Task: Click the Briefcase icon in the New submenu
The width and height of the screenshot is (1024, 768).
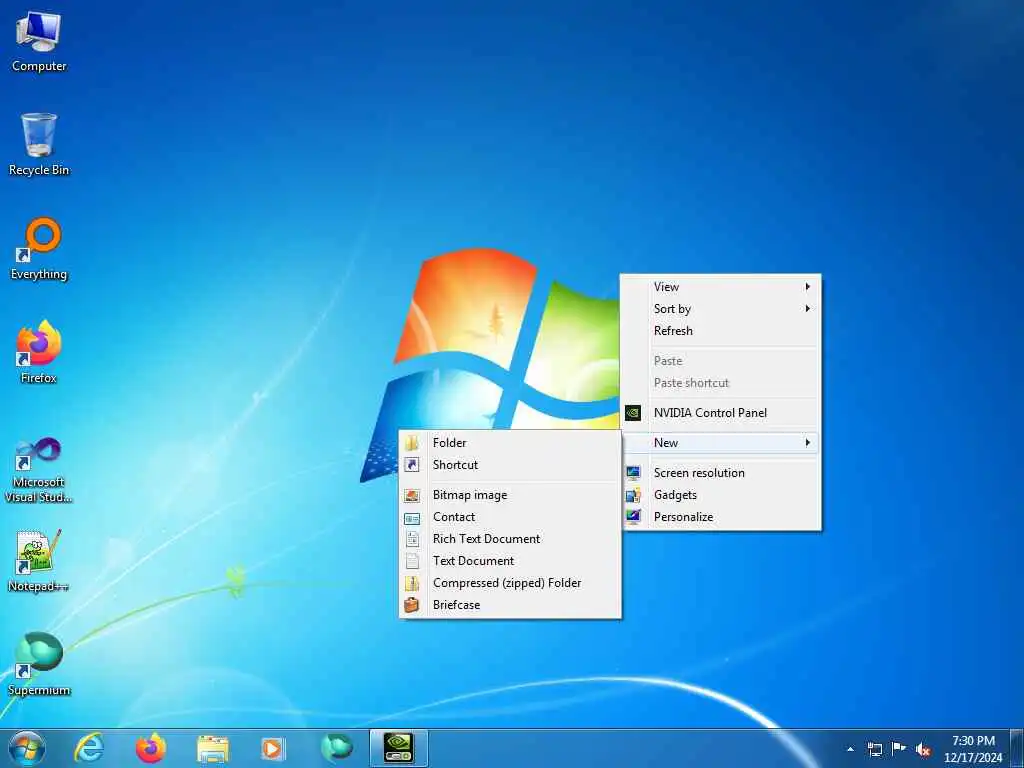Action: [x=411, y=605]
